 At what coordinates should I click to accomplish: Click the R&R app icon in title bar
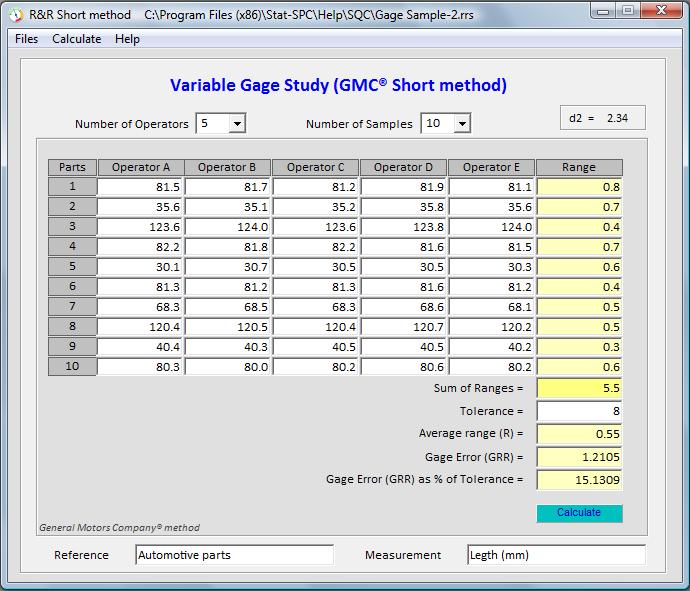tap(16, 15)
